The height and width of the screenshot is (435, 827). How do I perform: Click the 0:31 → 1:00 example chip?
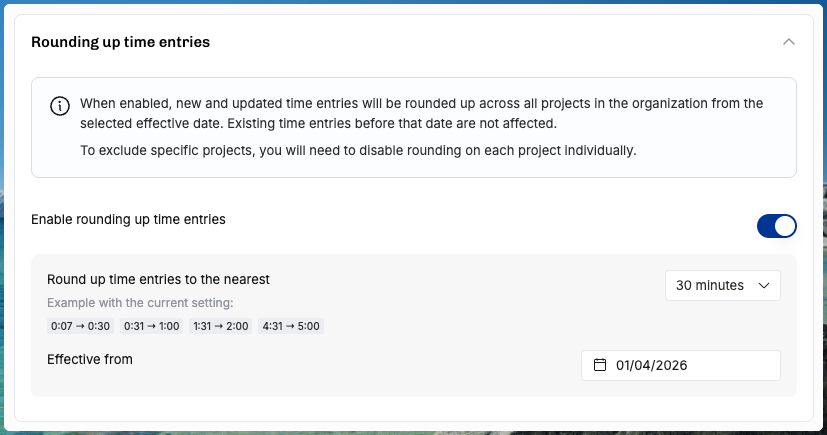[151, 326]
